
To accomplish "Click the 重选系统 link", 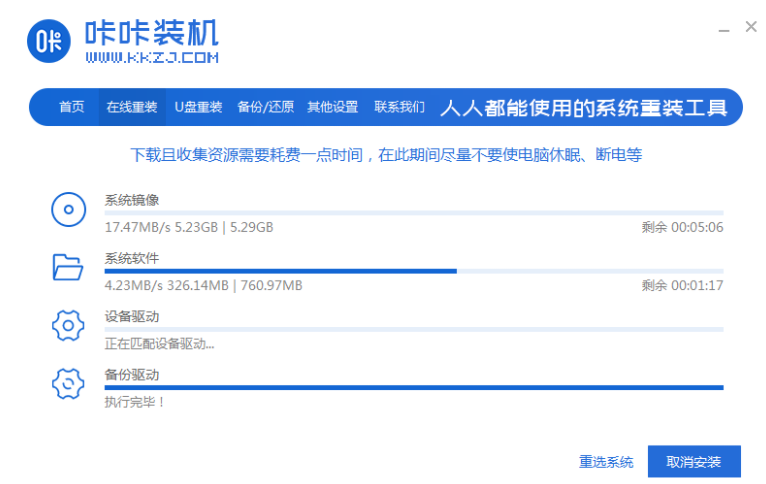I will (x=606, y=462).
